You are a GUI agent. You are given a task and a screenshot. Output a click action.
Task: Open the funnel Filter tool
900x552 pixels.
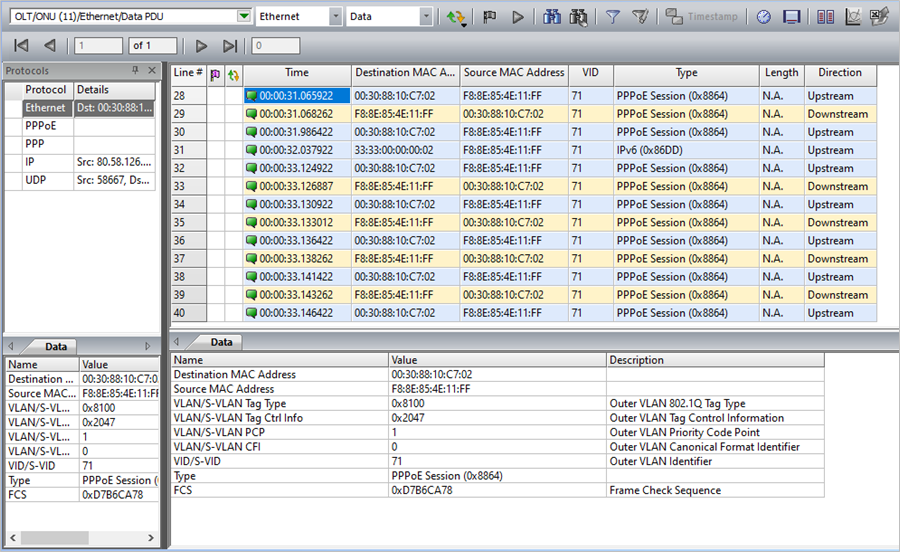[x=613, y=17]
